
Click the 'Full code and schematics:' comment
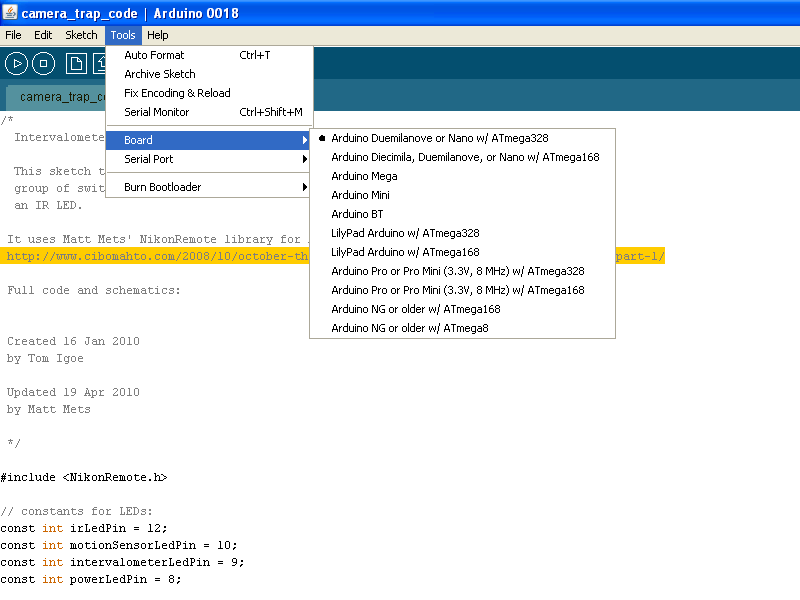[x=94, y=290]
